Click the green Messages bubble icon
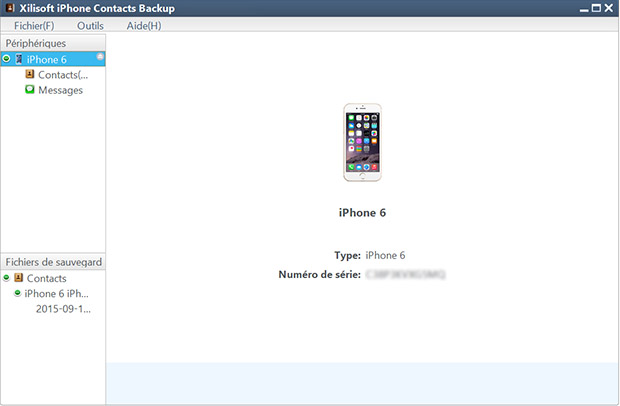 point(30,89)
